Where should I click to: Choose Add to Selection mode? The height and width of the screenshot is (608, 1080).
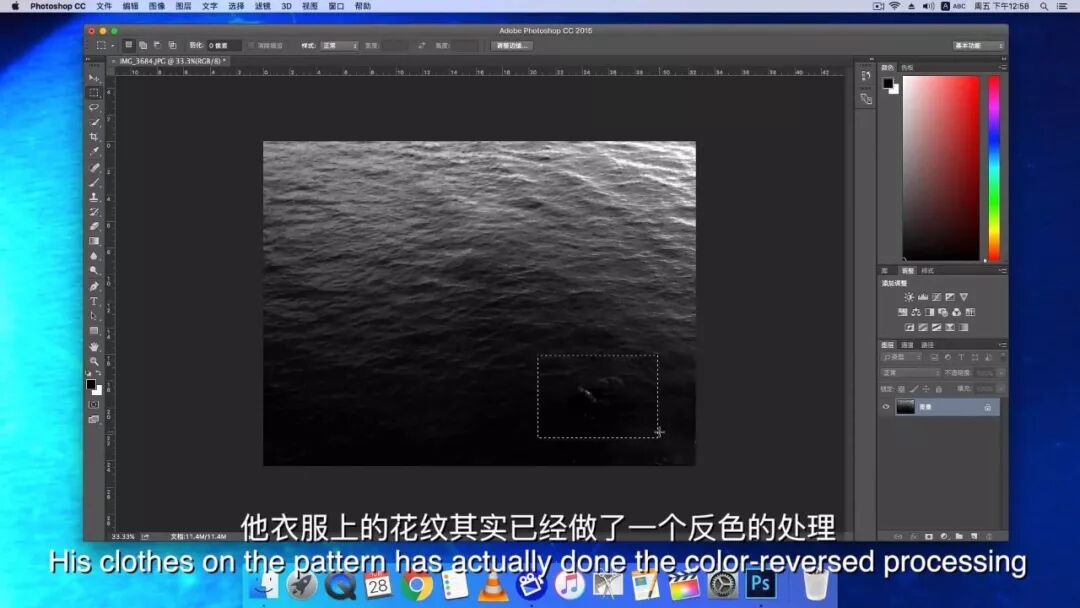tap(143, 45)
